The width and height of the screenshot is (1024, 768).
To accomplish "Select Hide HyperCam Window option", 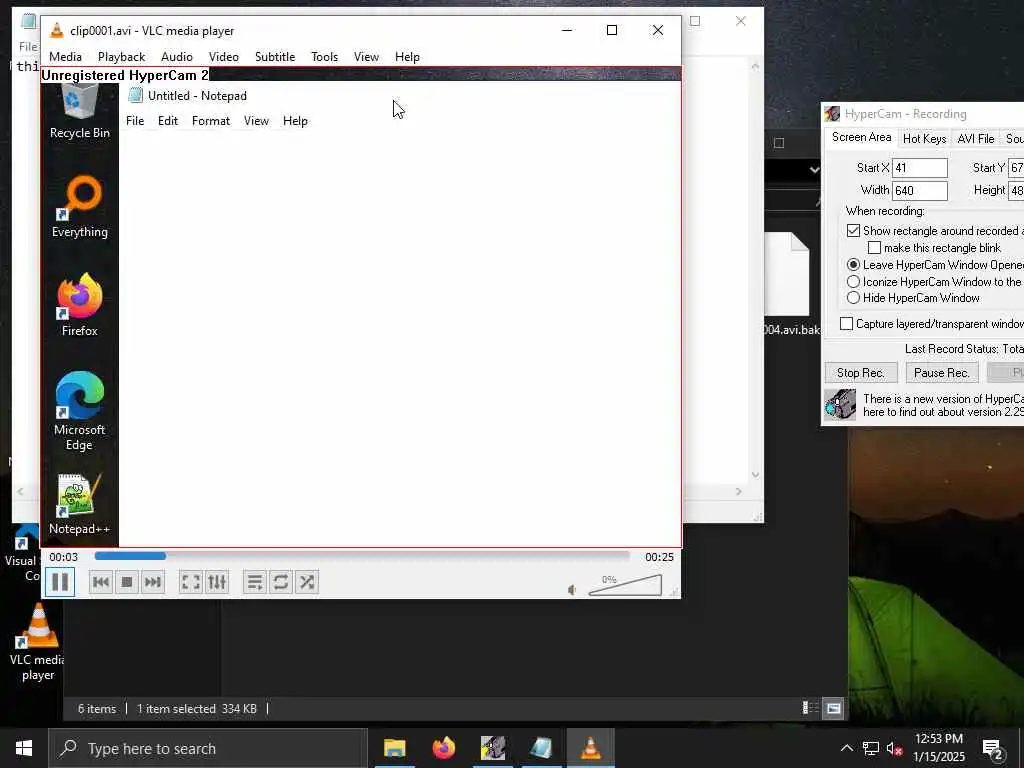I will click(x=854, y=298).
